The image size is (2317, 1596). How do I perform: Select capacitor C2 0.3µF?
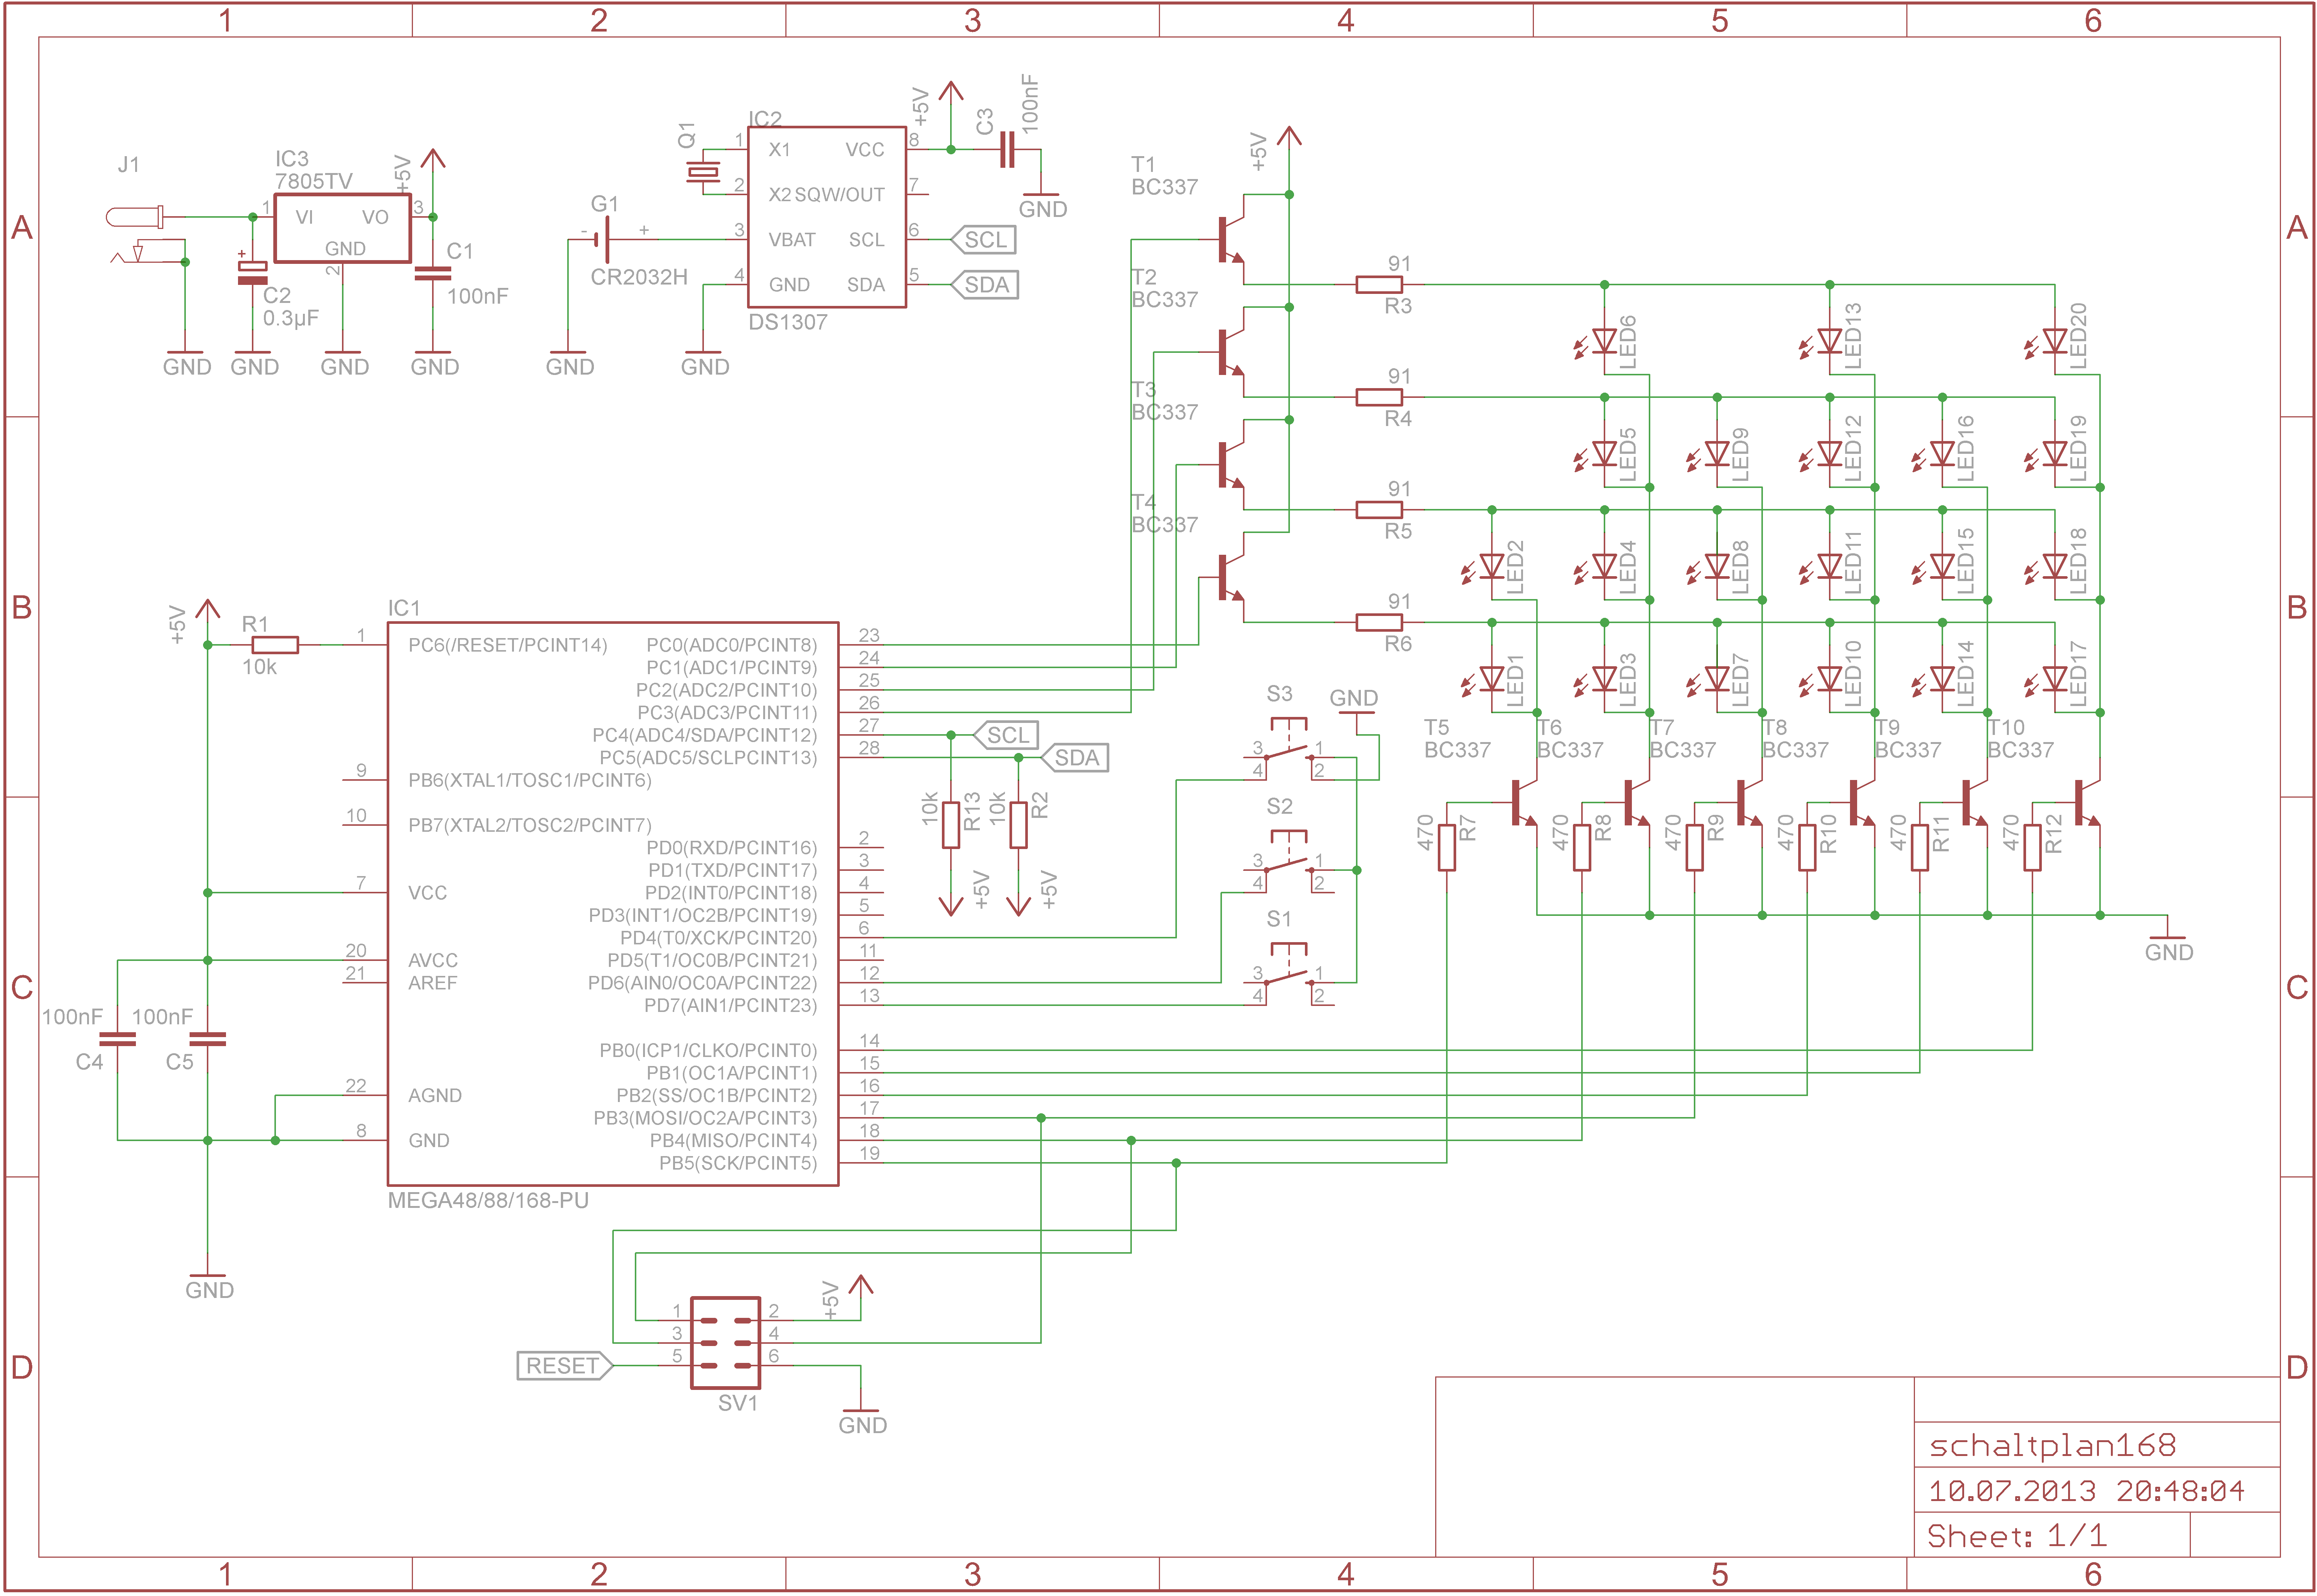coord(252,272)
